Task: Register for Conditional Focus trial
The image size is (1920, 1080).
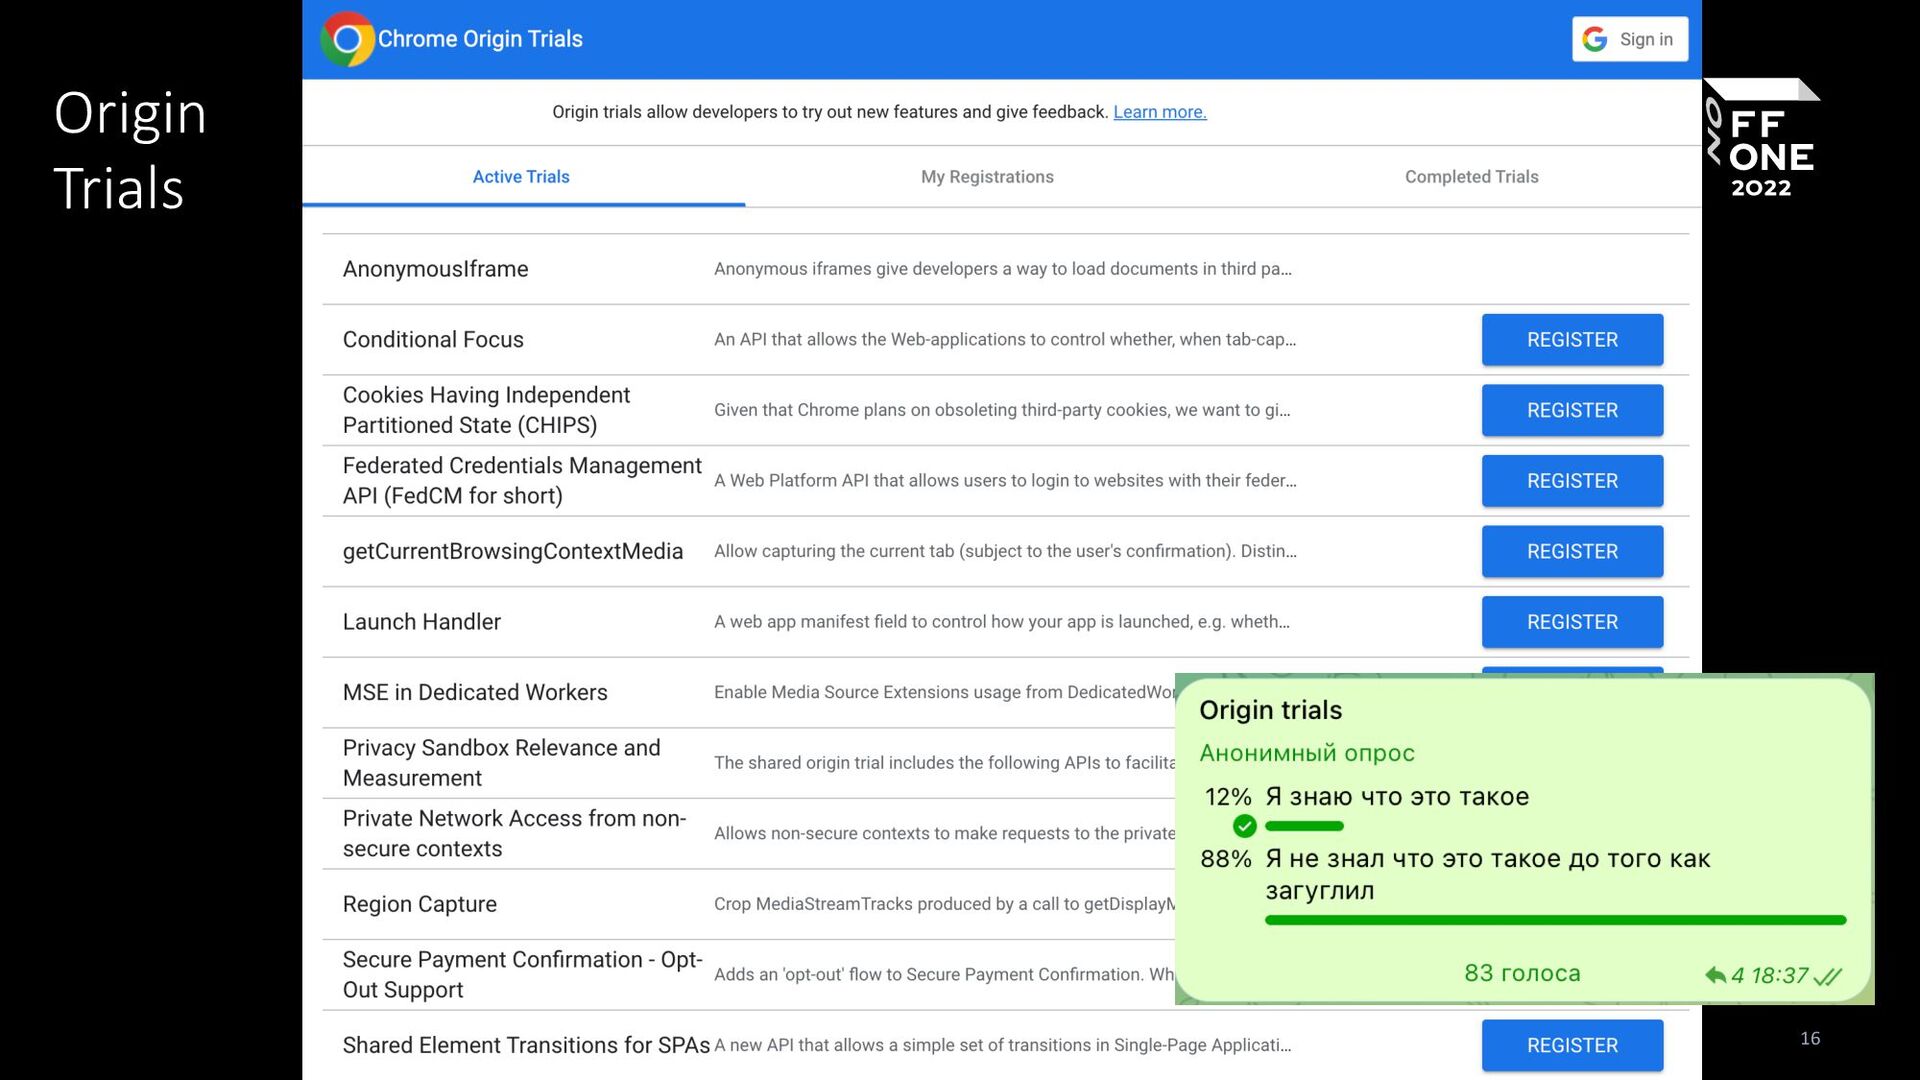Action: pos(1572,340)
